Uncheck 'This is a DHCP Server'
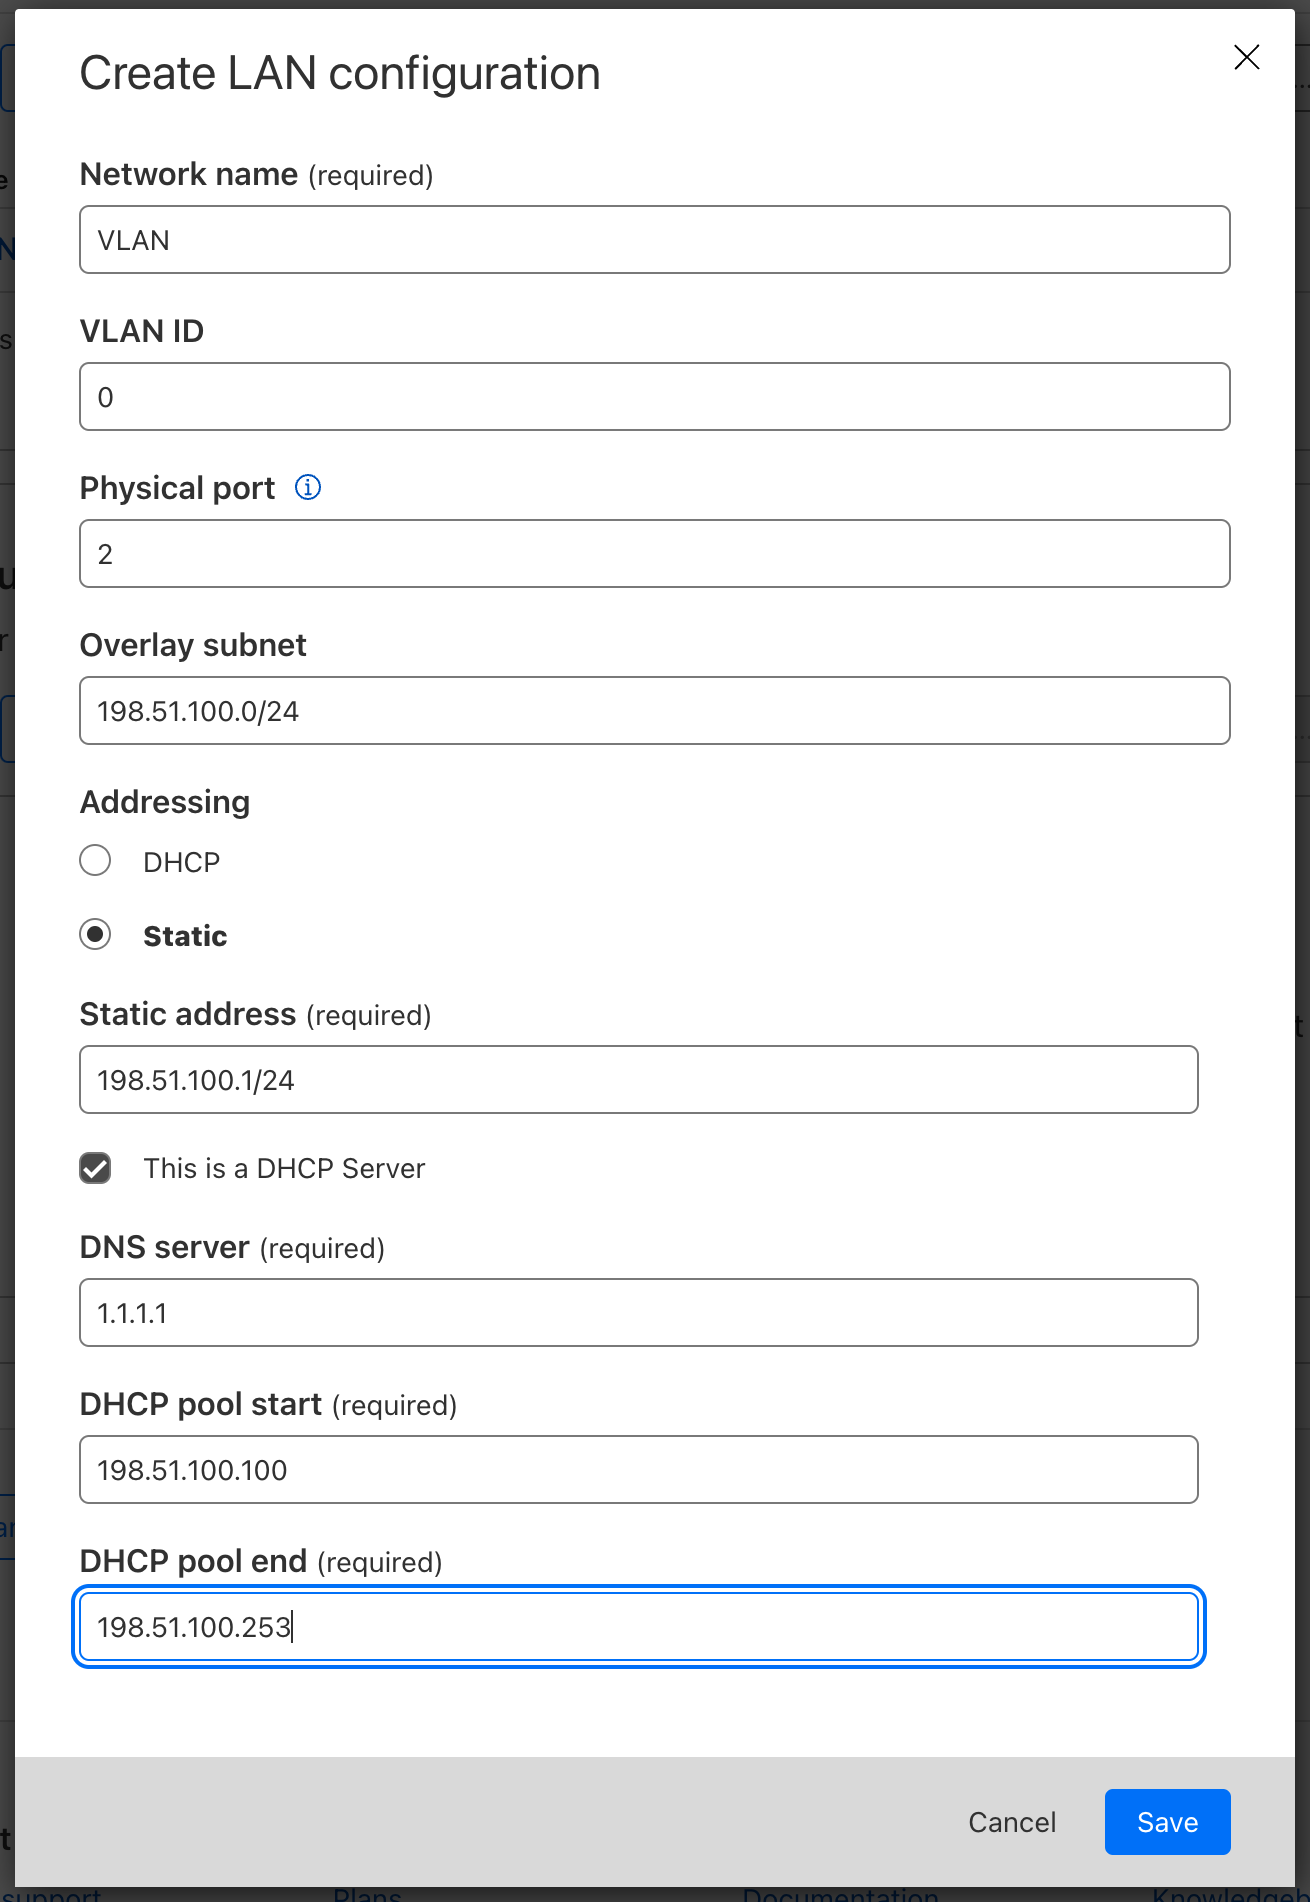 [95, 1168]
